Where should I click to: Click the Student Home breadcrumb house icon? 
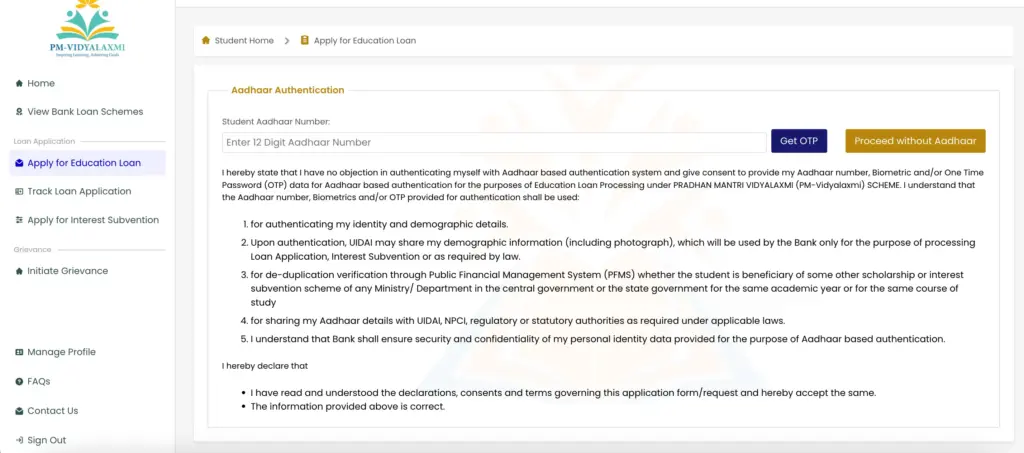206,40
